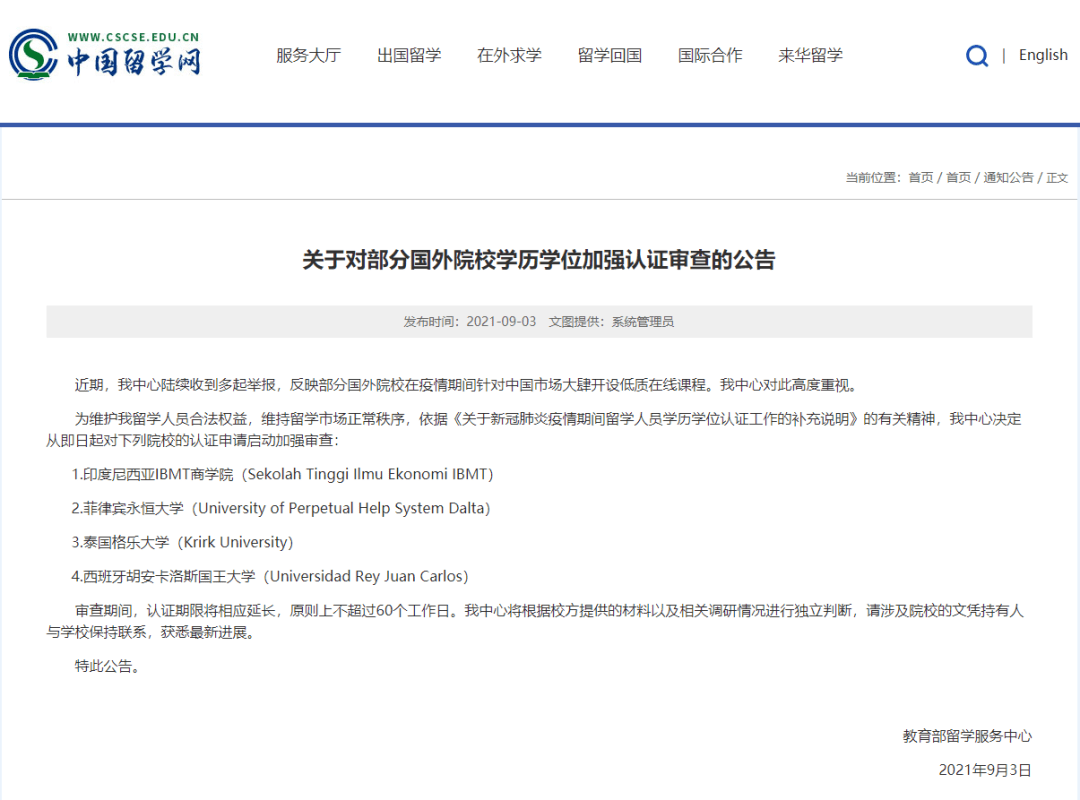Click the paragraph beginning 审查期间，认证期限

[x=535, y=621]
